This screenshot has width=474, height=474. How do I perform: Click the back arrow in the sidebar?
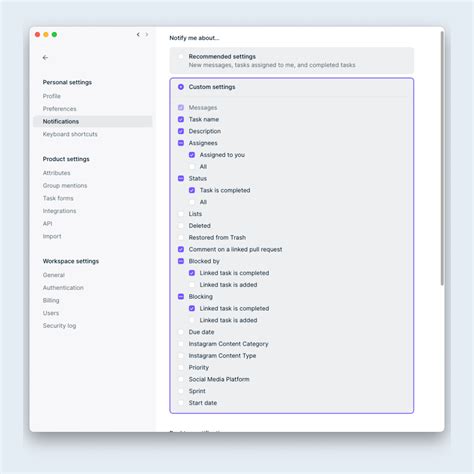point(45,58)
